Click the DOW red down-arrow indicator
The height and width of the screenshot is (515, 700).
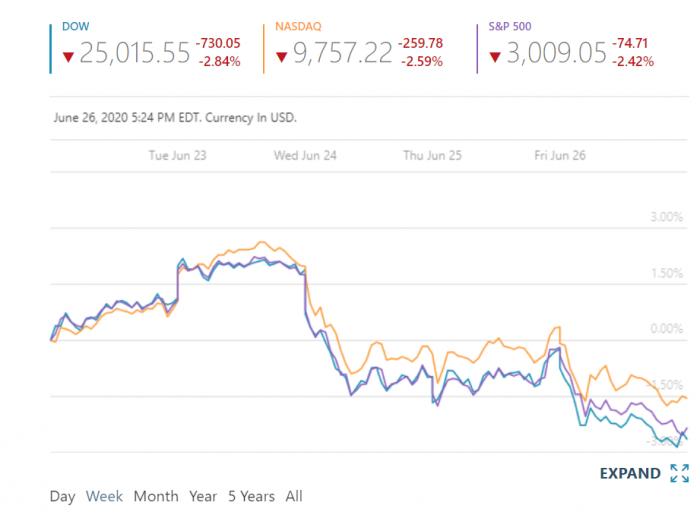pos(68,57)
